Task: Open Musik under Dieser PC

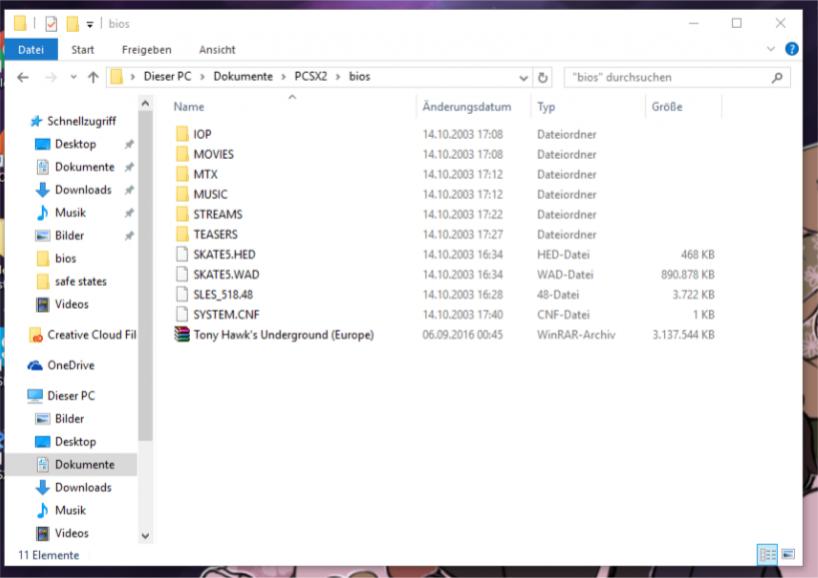Action: coord(70,510)
